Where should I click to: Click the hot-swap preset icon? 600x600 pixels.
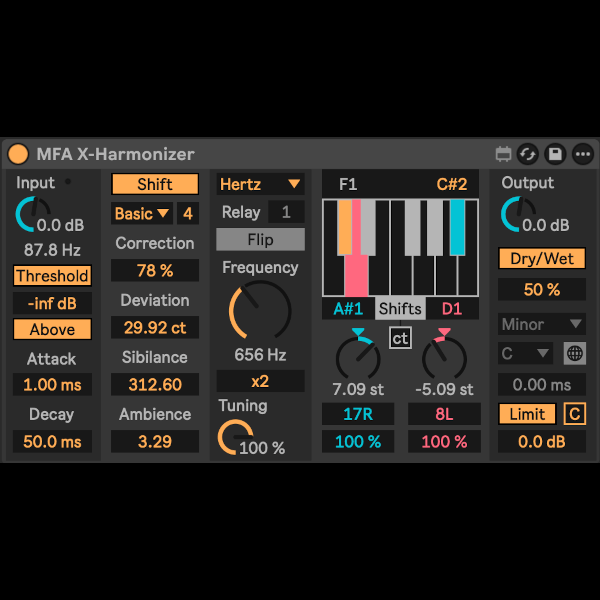pyautogui.click(x=529, y=154)
